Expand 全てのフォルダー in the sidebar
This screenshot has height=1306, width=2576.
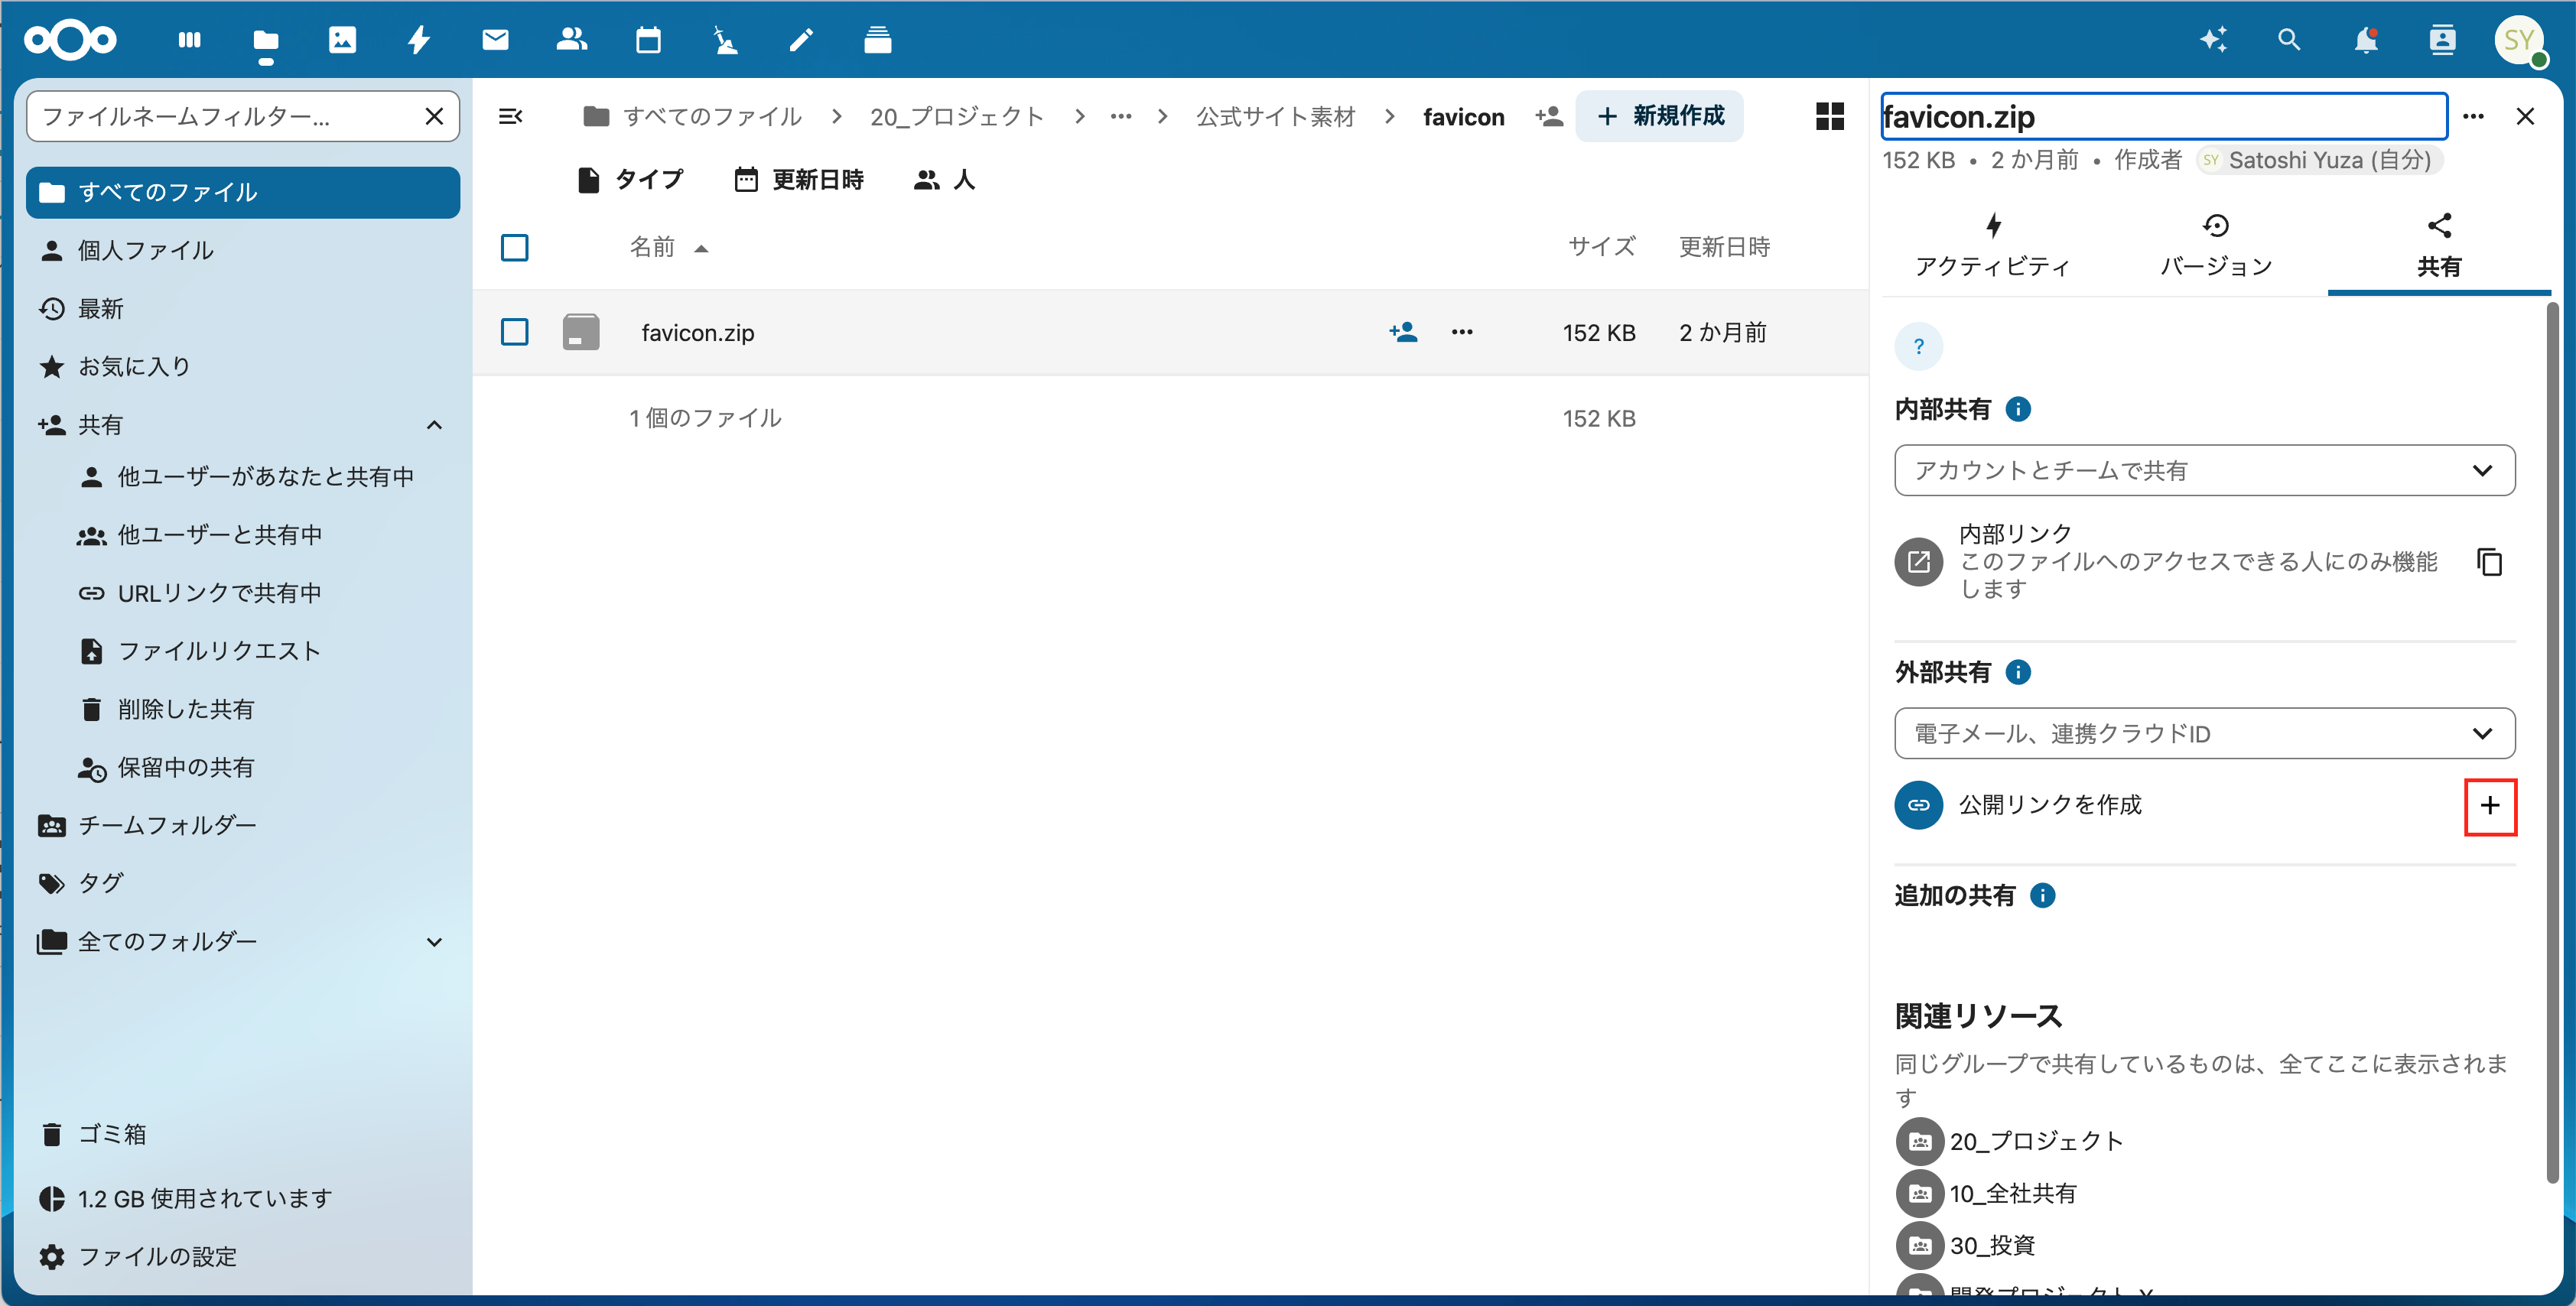point(434,941)
